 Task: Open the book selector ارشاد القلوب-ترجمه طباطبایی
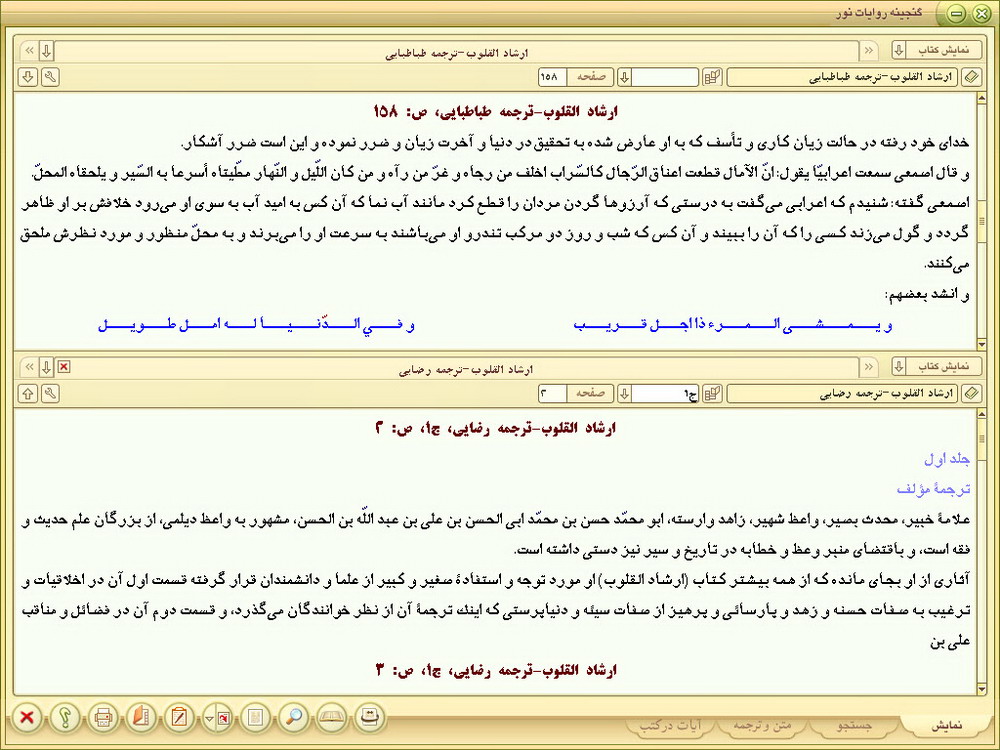pyautogui.click(x=842, y=77)
